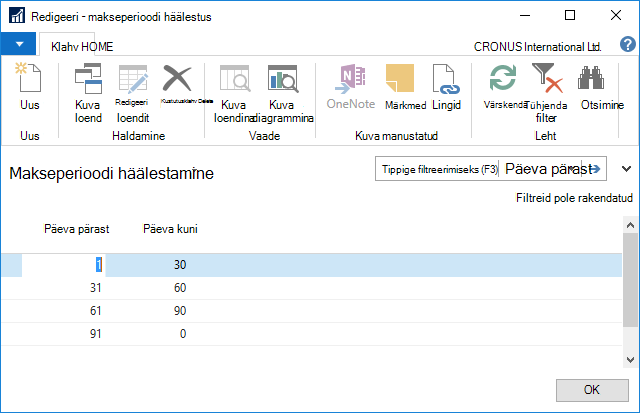
Task: Click the OK button
Action: click(x=592, y=390)
